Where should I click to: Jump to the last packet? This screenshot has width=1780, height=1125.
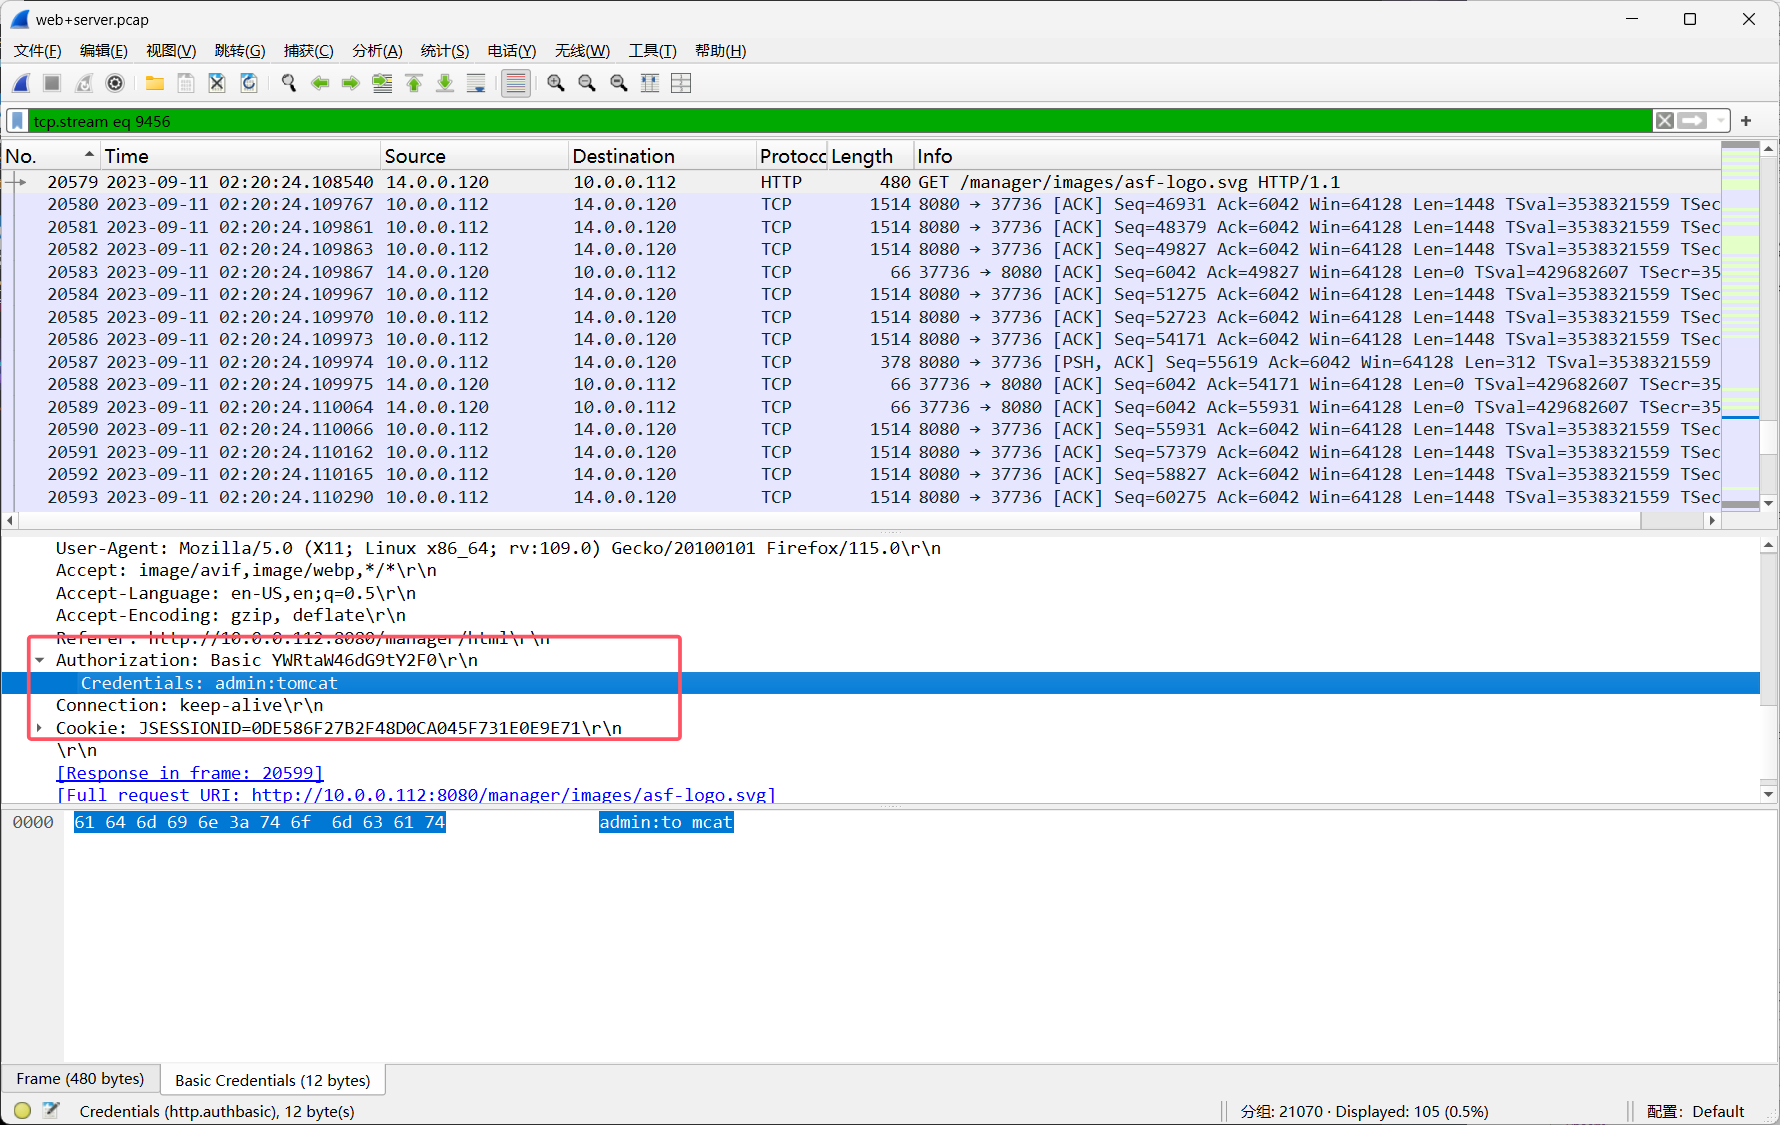coord(445,83)
